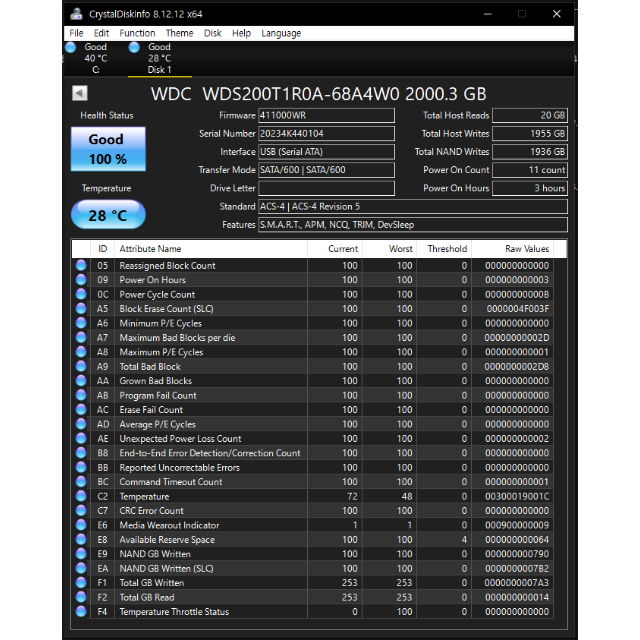Click the Total NAND Writes value 1936 GB
Viewport: 640px width, 640px height.
click(530, 152)
